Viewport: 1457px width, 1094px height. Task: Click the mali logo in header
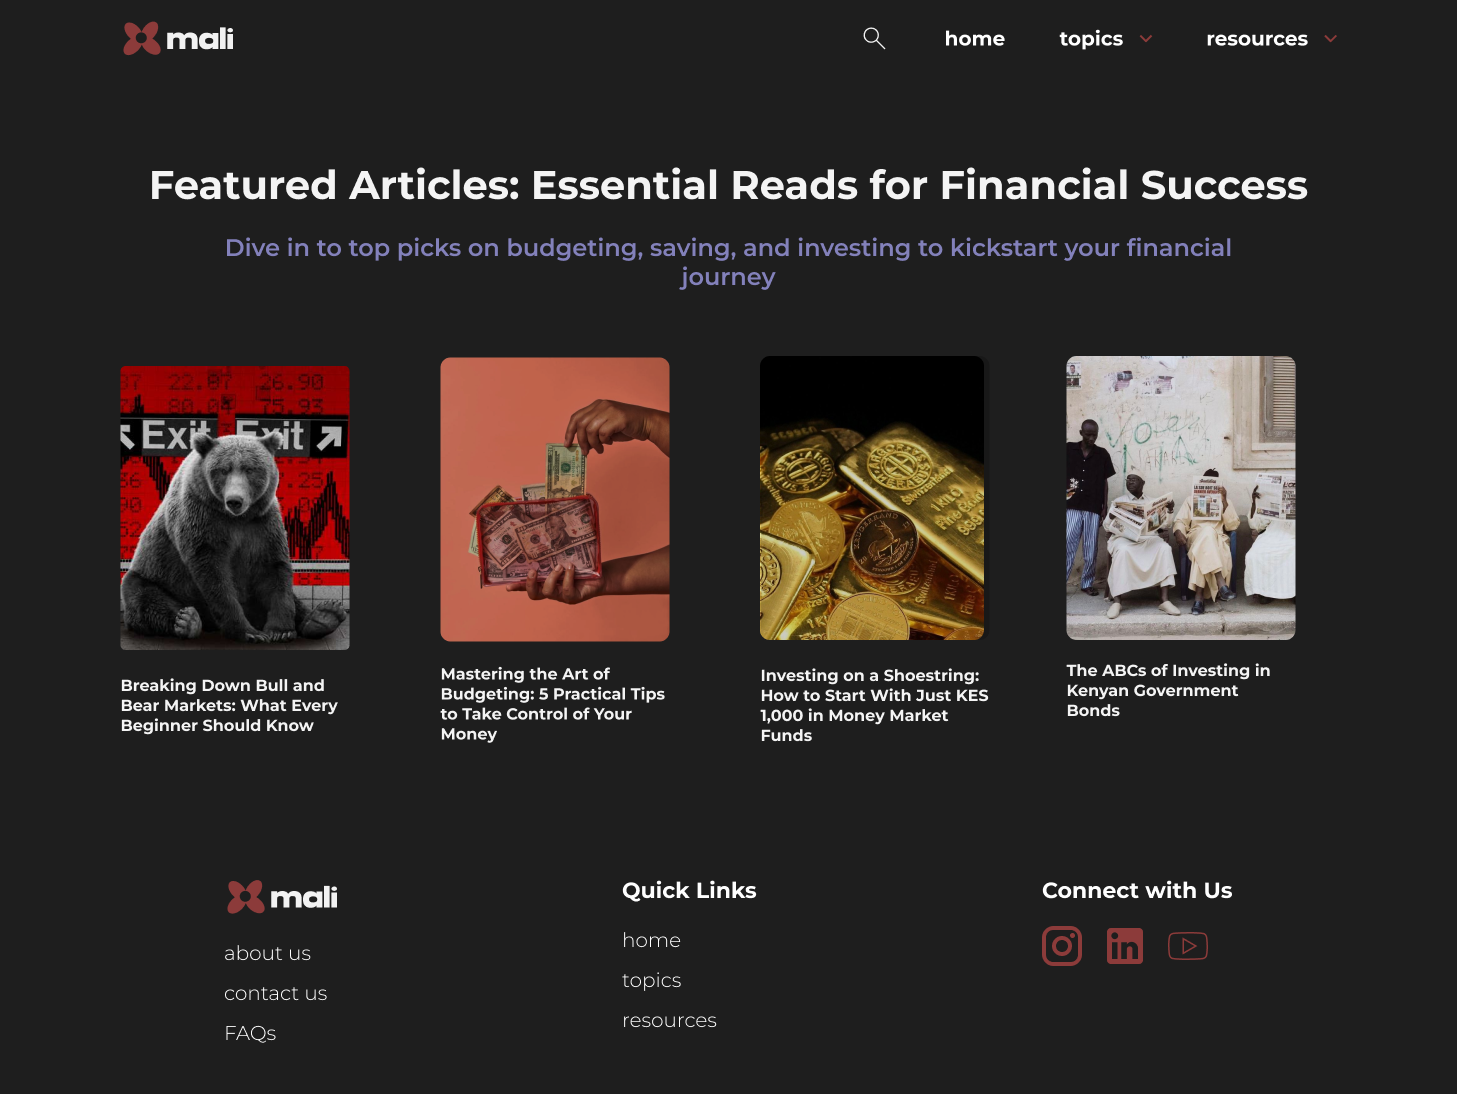[178, 39]
